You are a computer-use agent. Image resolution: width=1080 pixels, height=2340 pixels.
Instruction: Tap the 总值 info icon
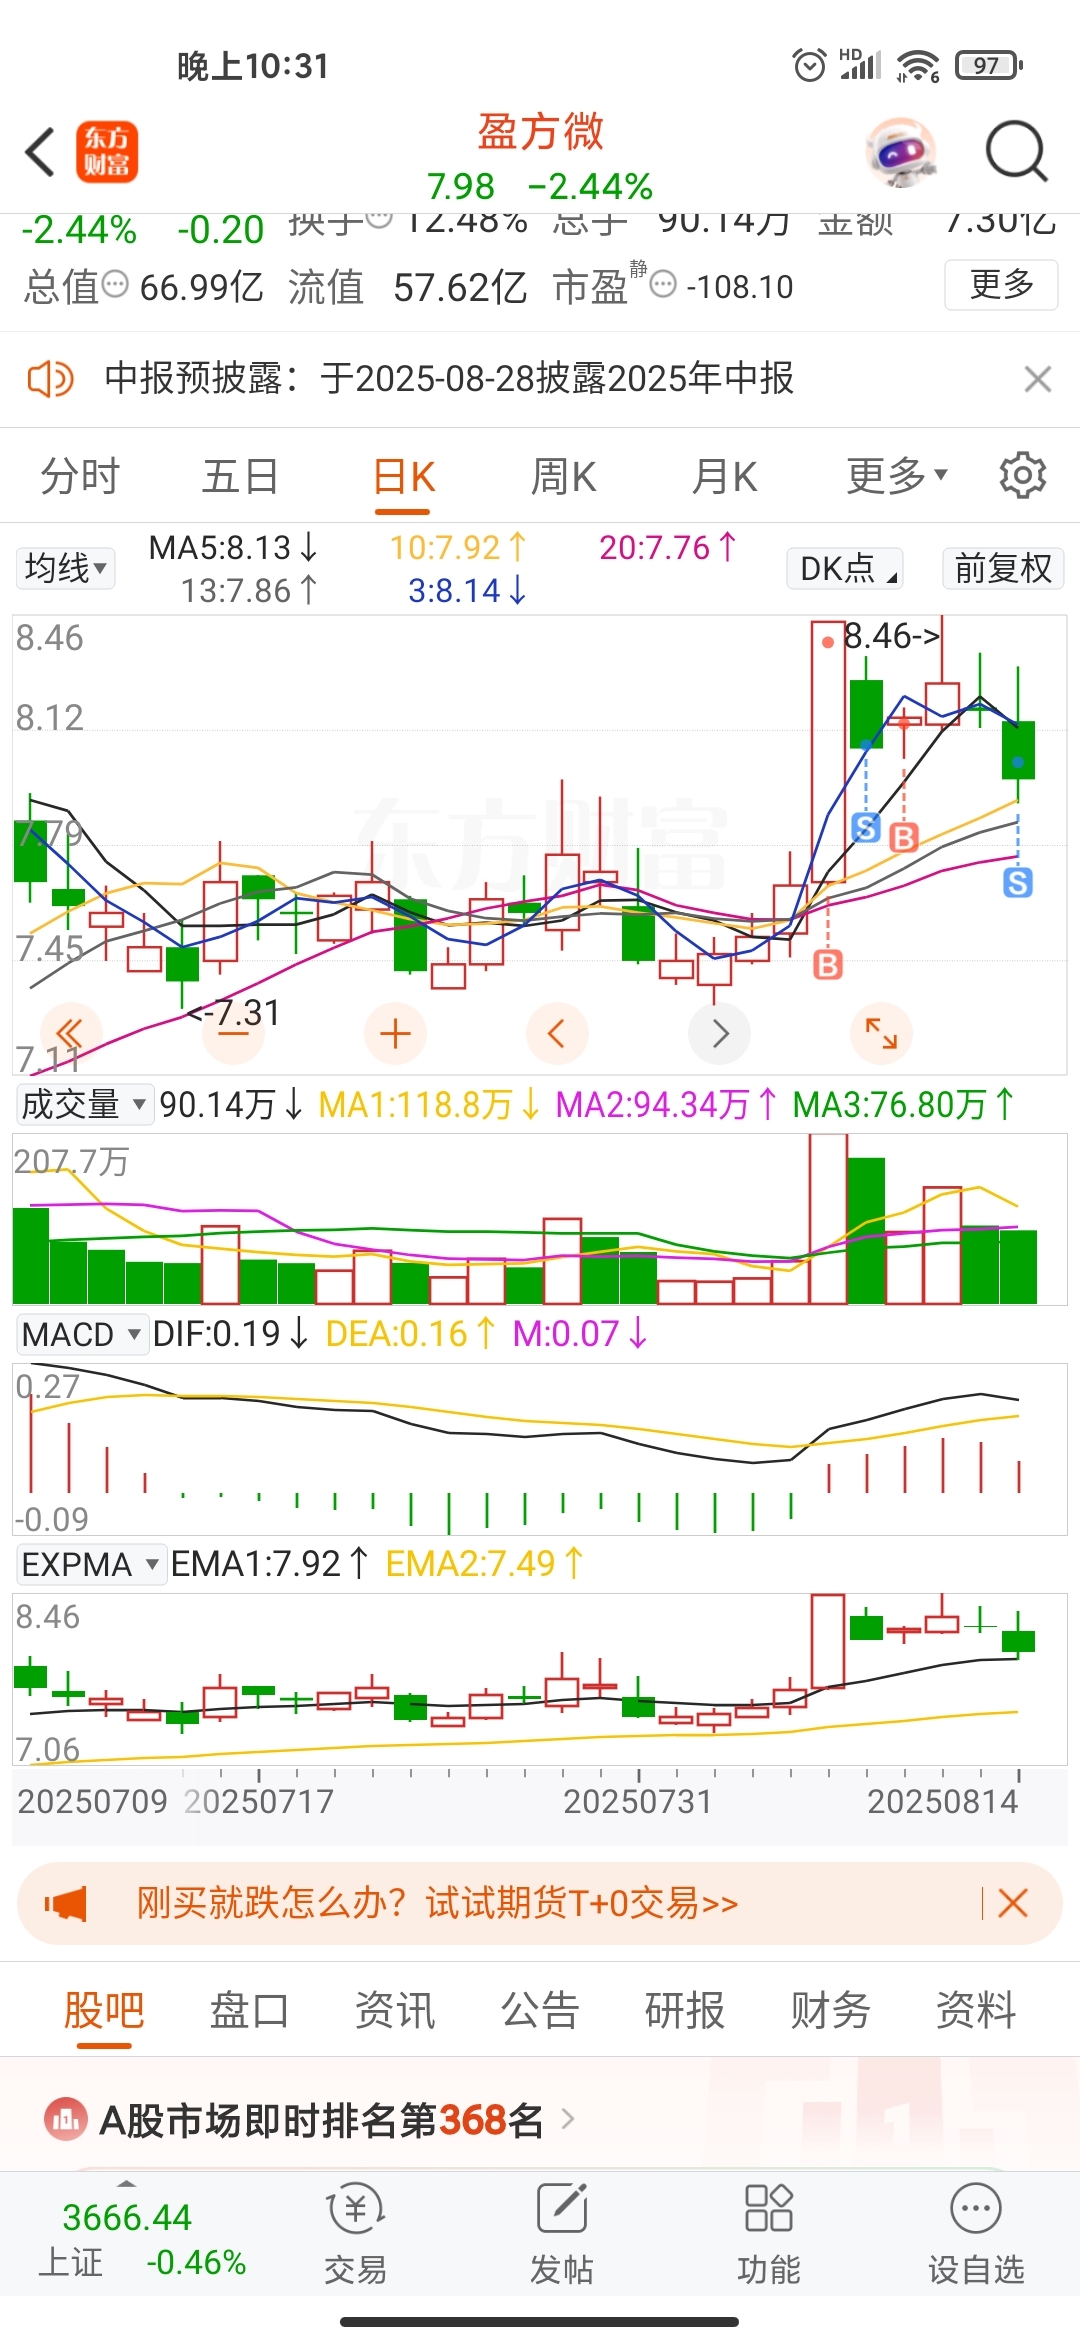116,284
